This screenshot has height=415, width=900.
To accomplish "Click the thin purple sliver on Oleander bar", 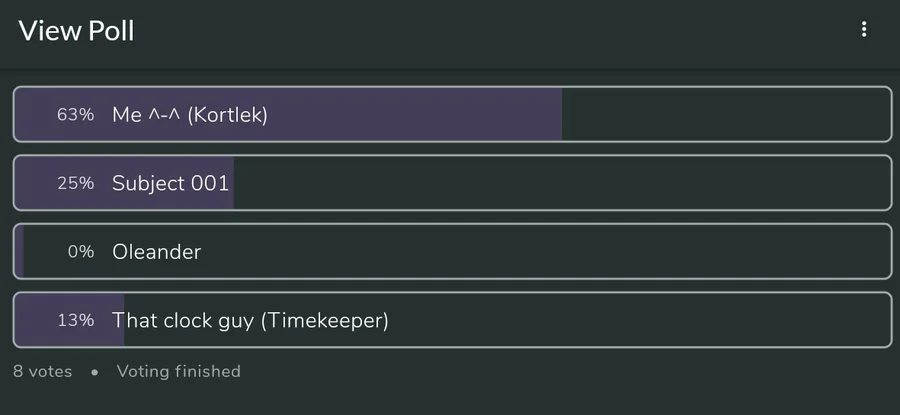I will point(20,252).
